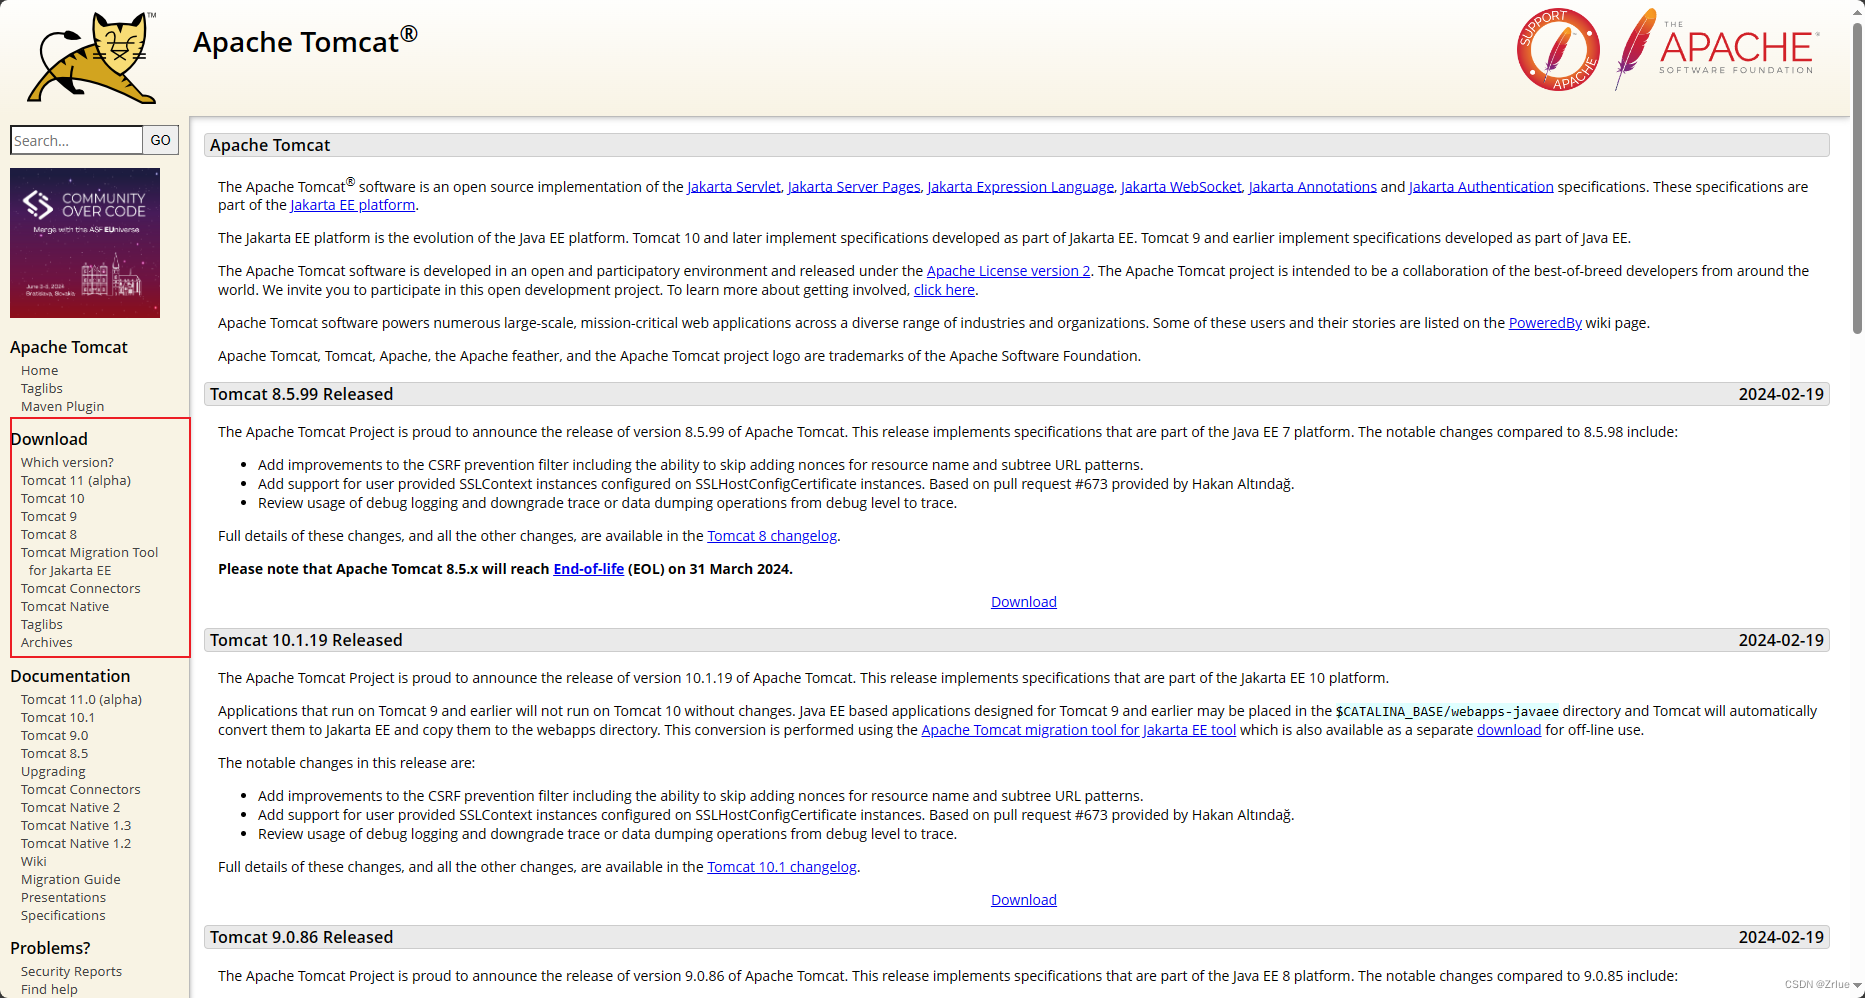Open Tomcat Native 2 documentation

70,808
